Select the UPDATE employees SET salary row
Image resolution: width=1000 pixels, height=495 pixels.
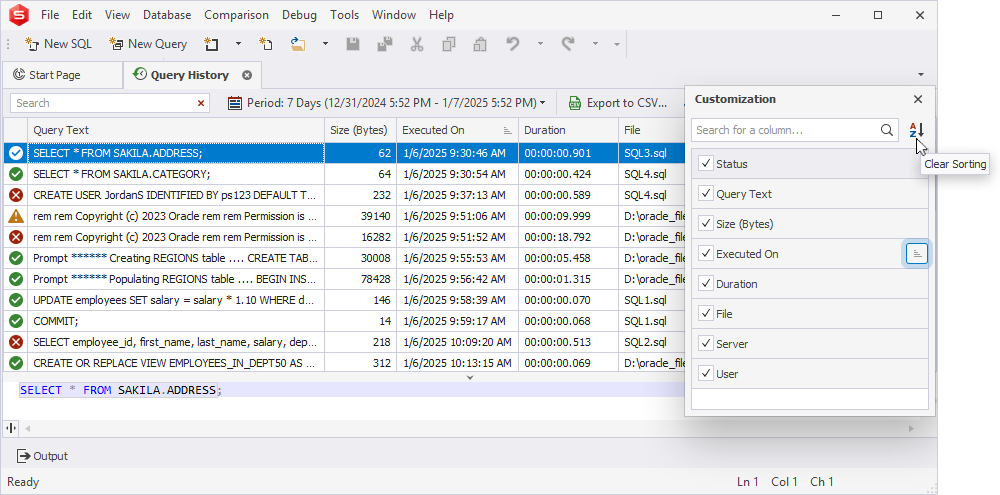point(344,300)
